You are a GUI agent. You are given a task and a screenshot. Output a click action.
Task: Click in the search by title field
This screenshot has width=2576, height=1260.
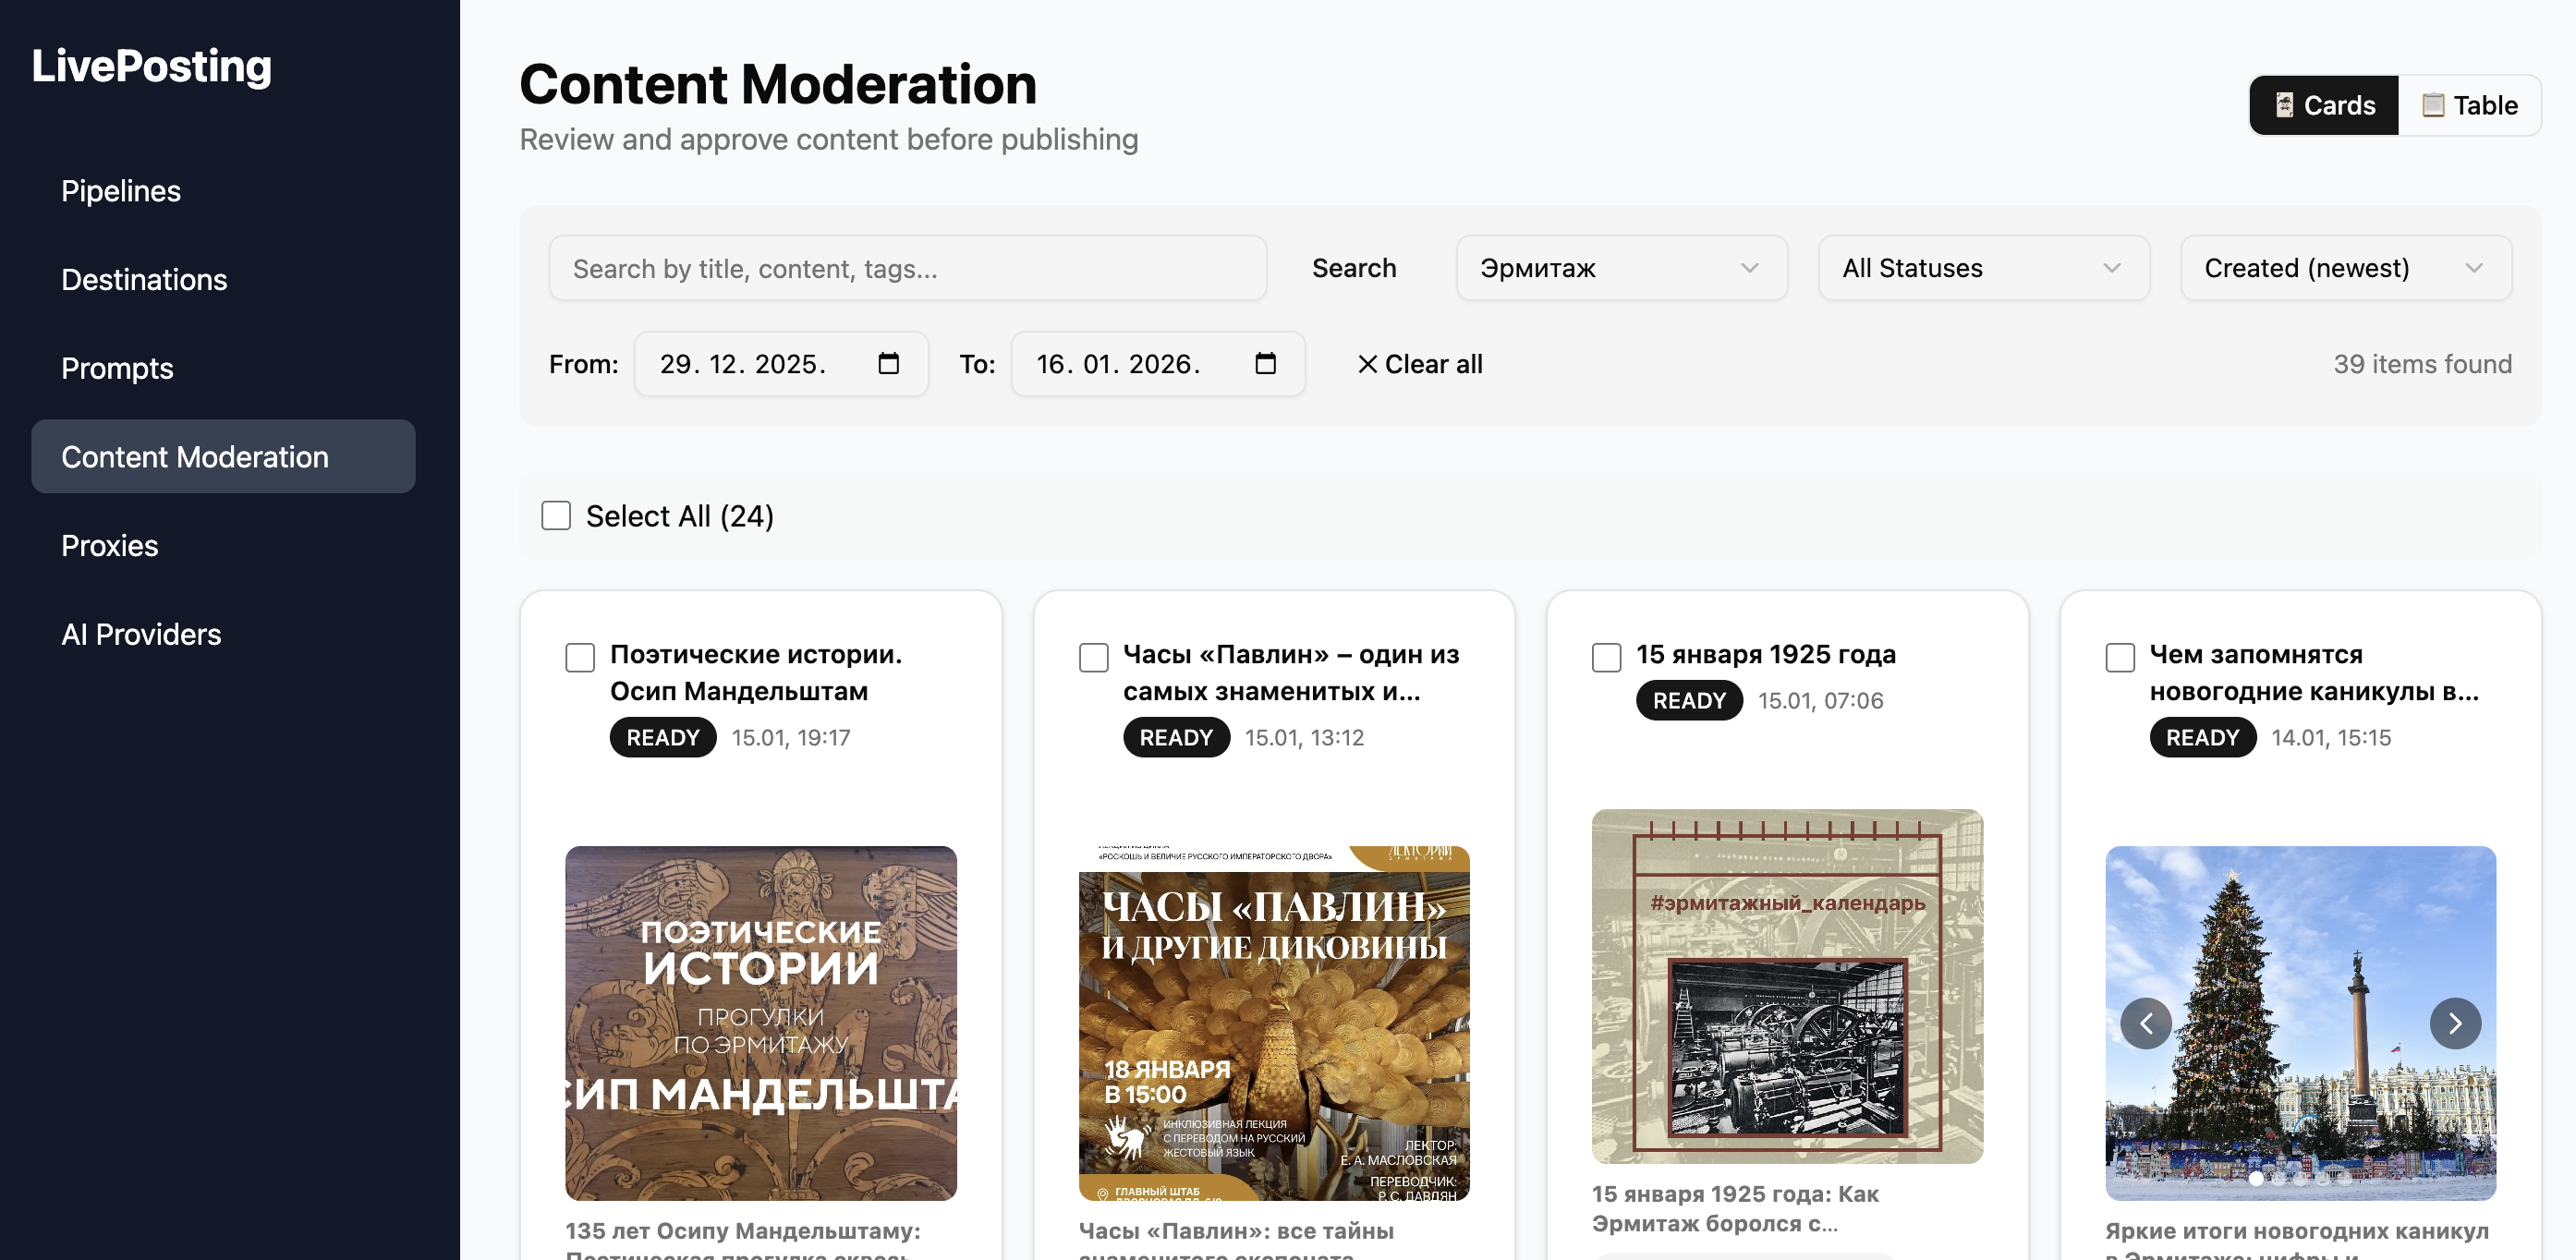point(907,268)
